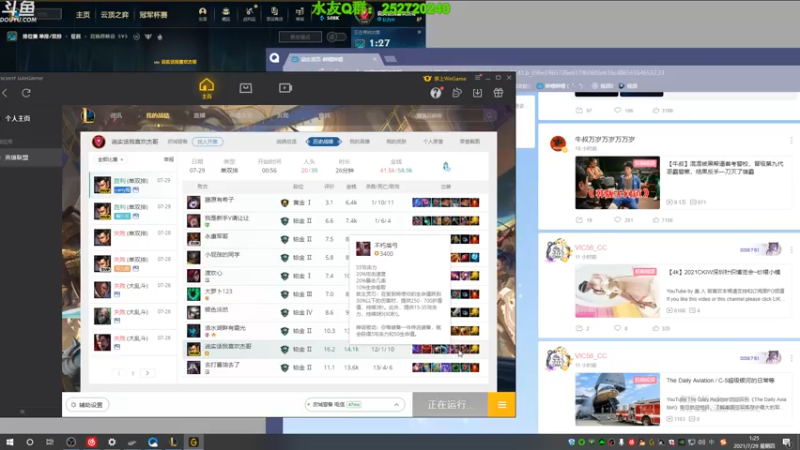Select 个人主页 in WeGame sidebar
The image size is (800, 450).
(x=17, y=118)
